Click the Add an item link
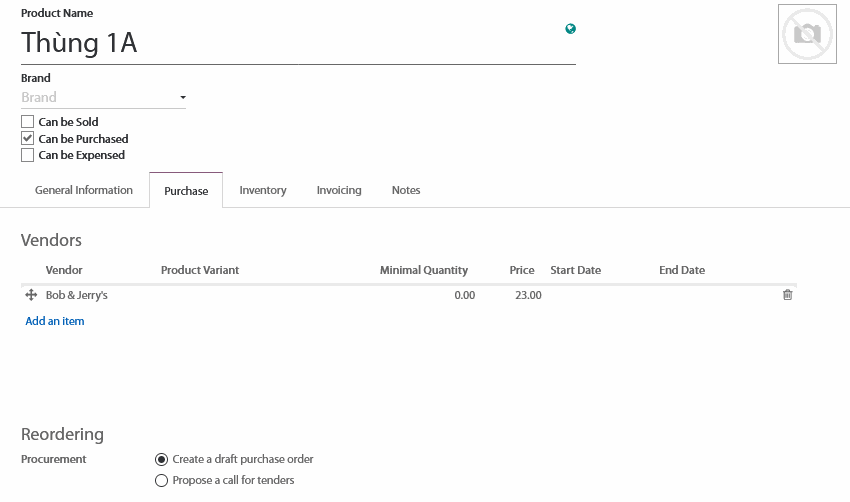Image resolution: width=850 pixels, height=502 pixels. 55,321
